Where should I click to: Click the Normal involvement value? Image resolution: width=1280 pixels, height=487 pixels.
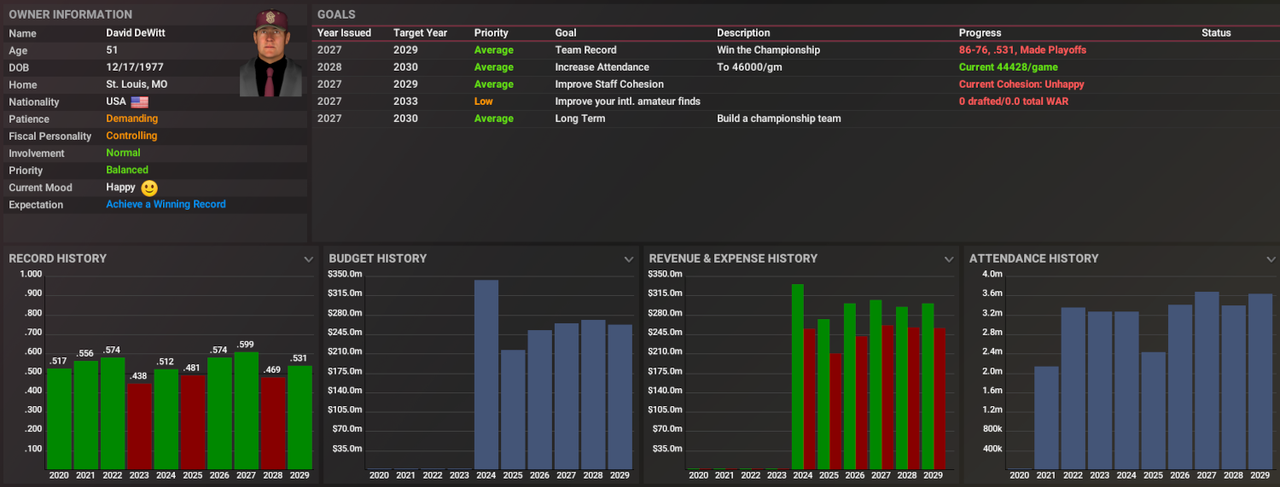point(123,153)
